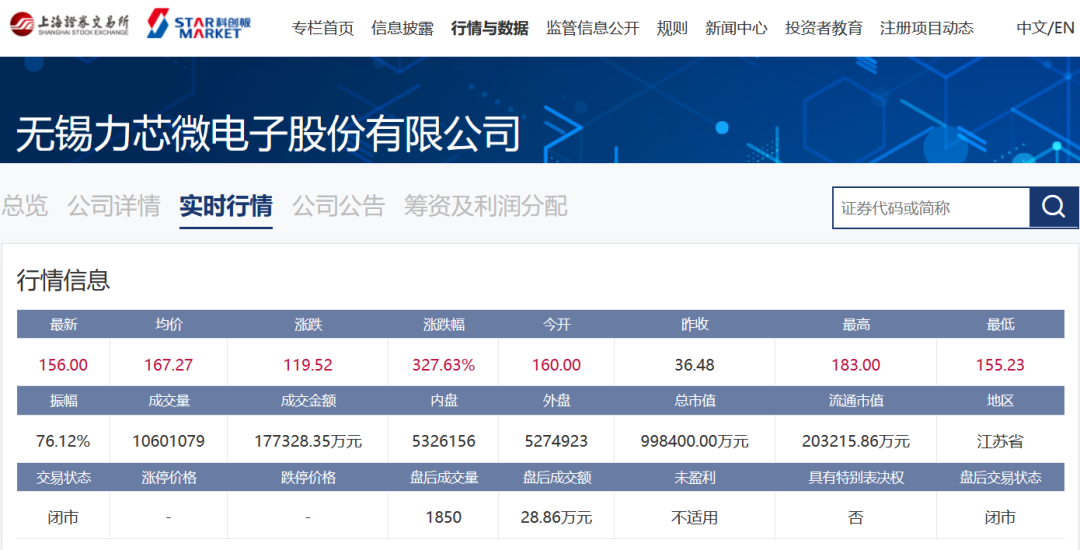Click the 跌停价格 header cell
Screen dimensions: 1080x550
[x=308, y=477]
